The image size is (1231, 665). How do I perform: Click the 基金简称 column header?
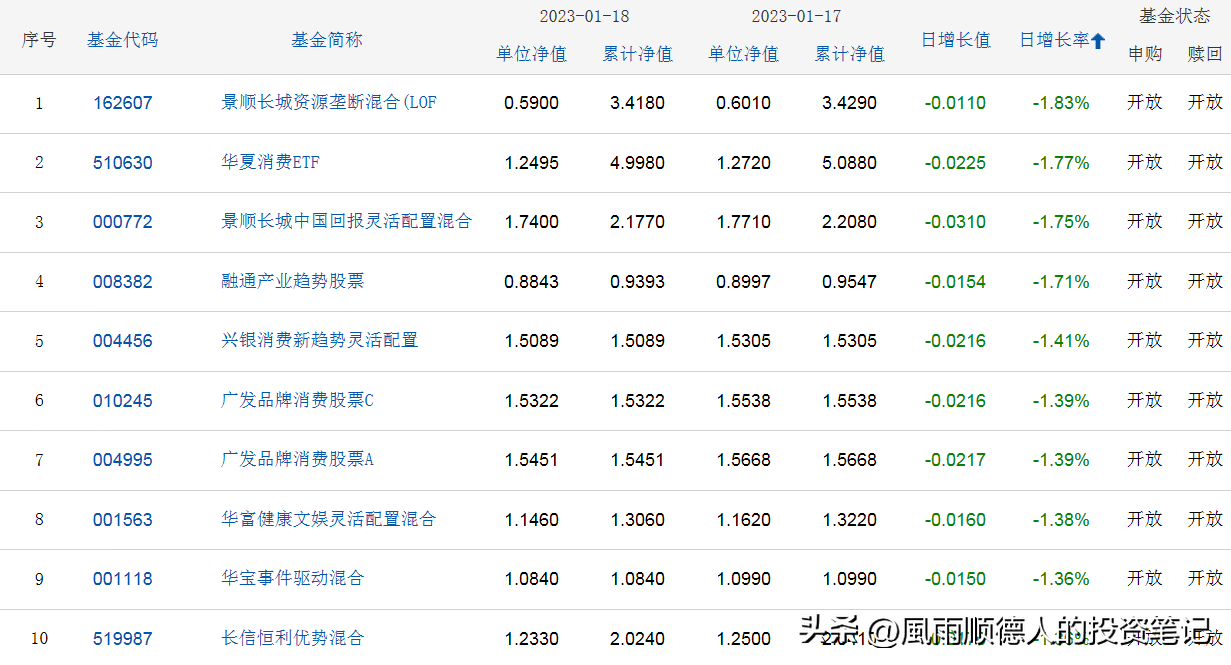[327, 40]
